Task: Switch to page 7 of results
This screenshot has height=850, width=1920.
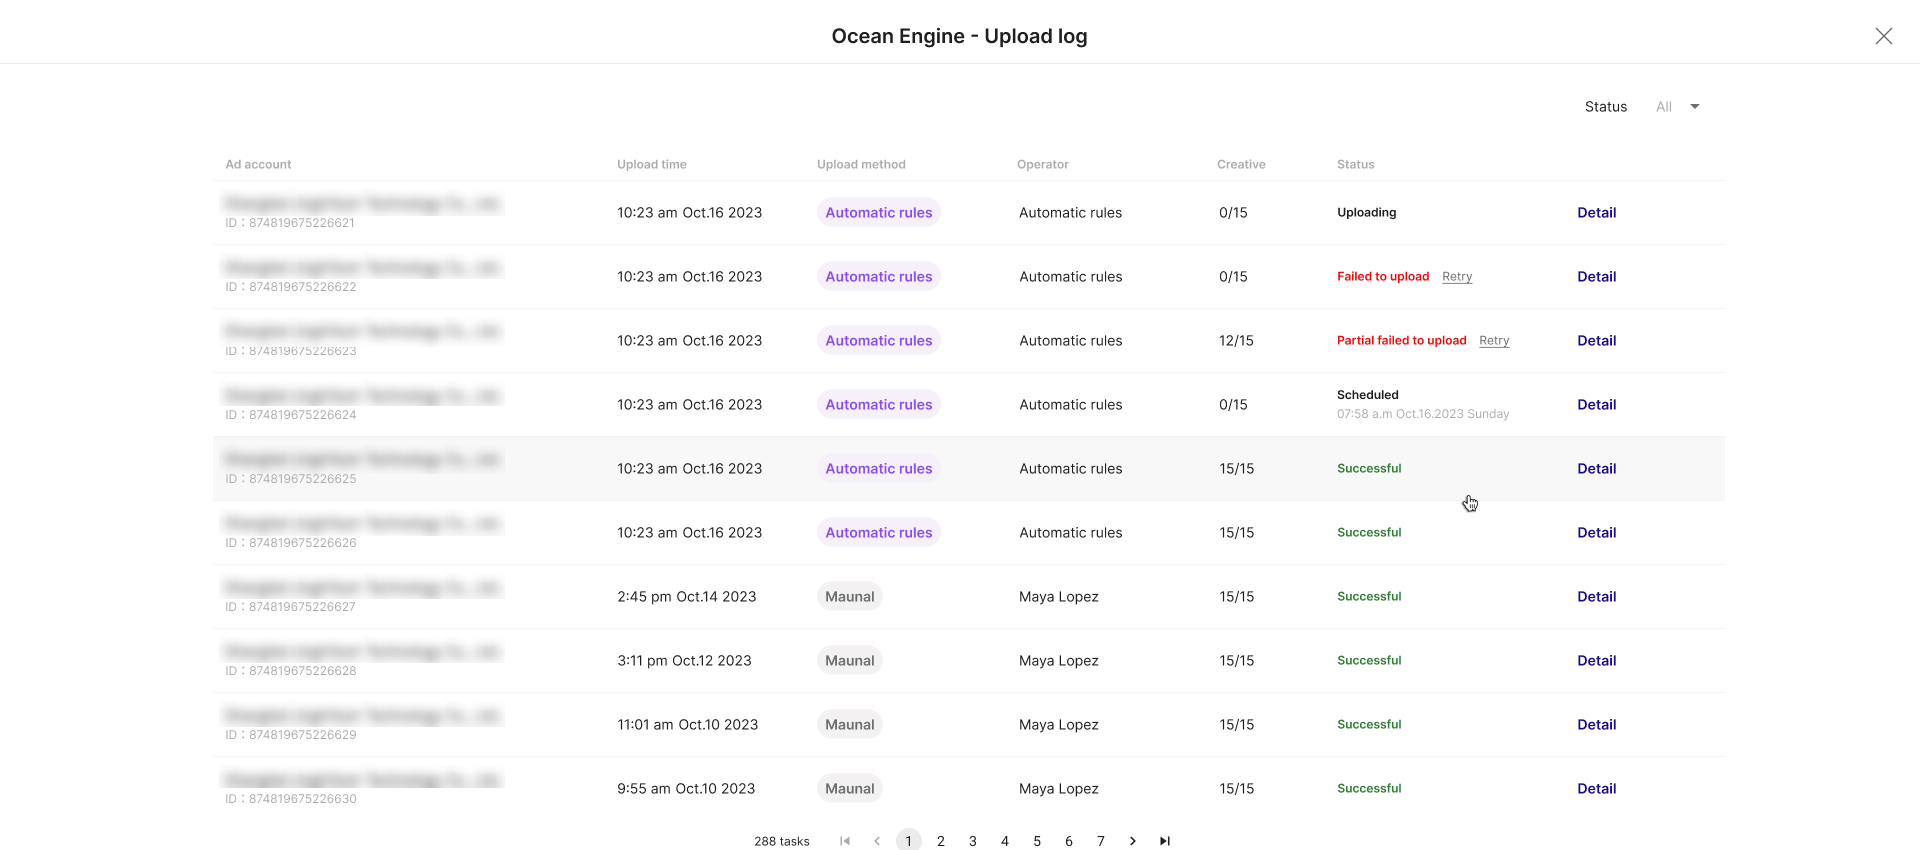Action: [x=1100, y=841]
